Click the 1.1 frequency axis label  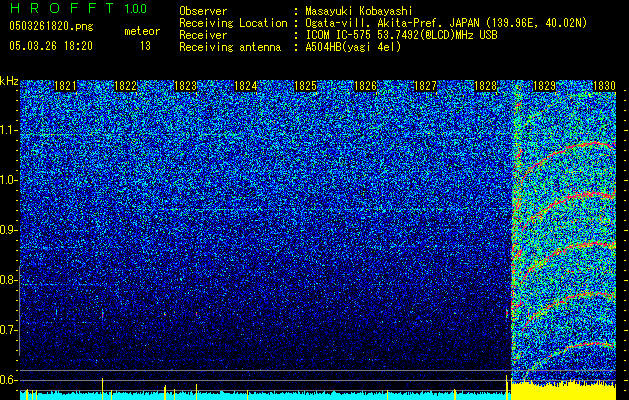pyautogui.click(x=8, y=130)
